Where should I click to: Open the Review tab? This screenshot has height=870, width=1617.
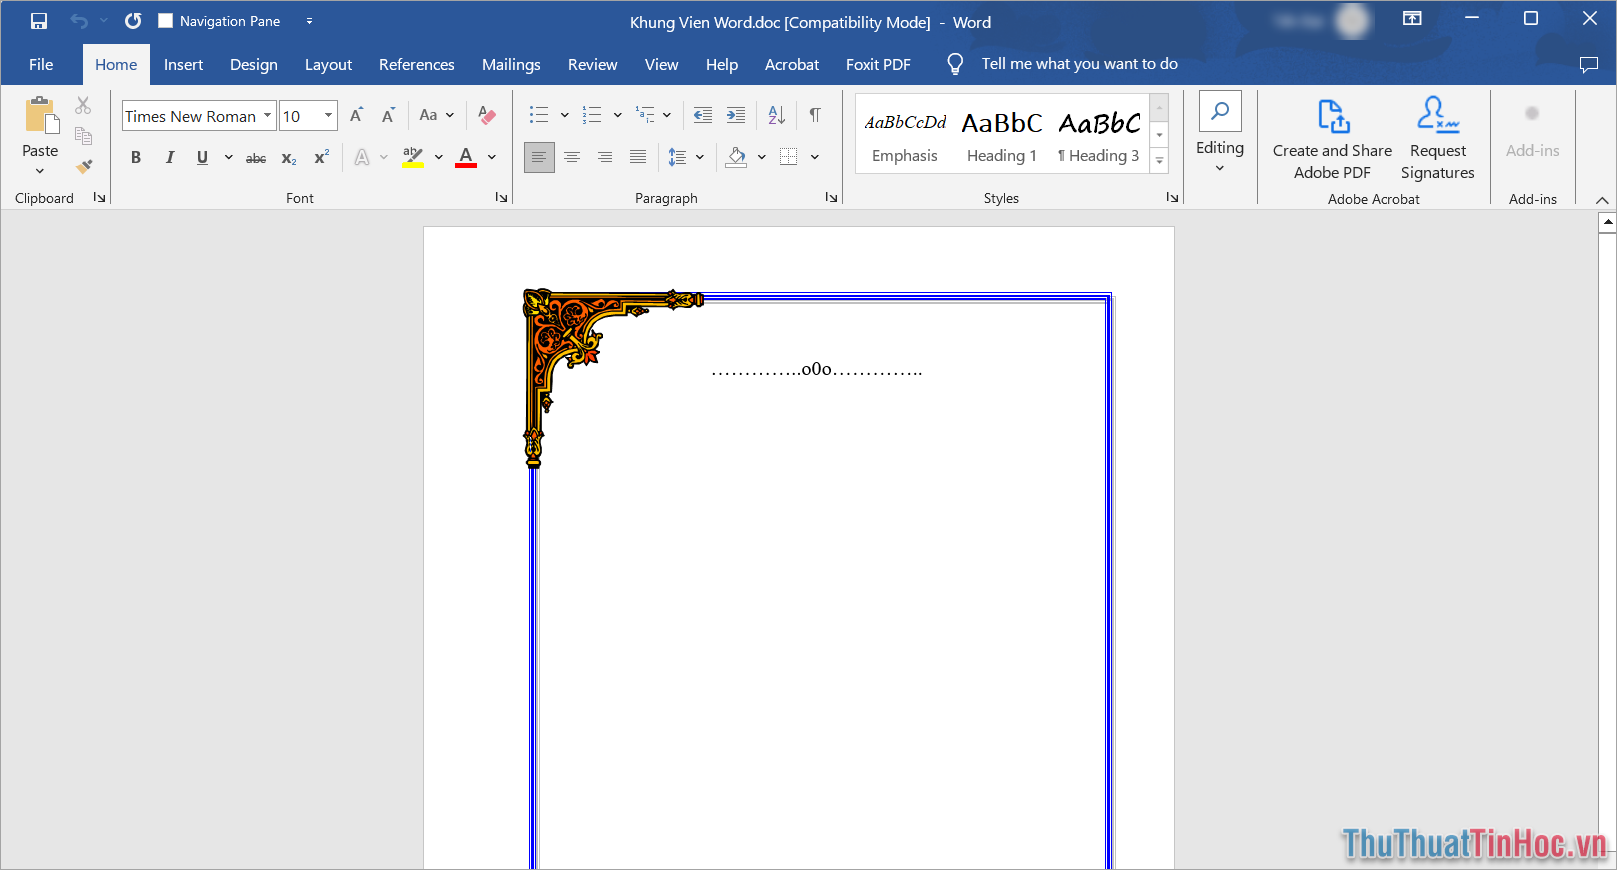pos(592,64)
